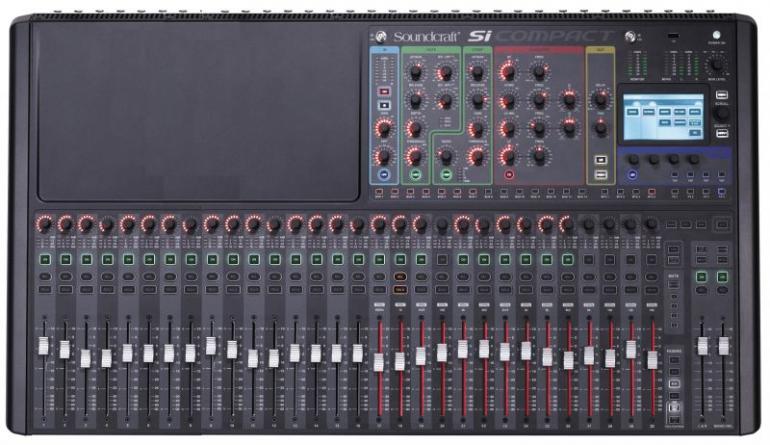770x445 pixels.
Task: Click the last channel fader with red track
Action: coord(652,360)
